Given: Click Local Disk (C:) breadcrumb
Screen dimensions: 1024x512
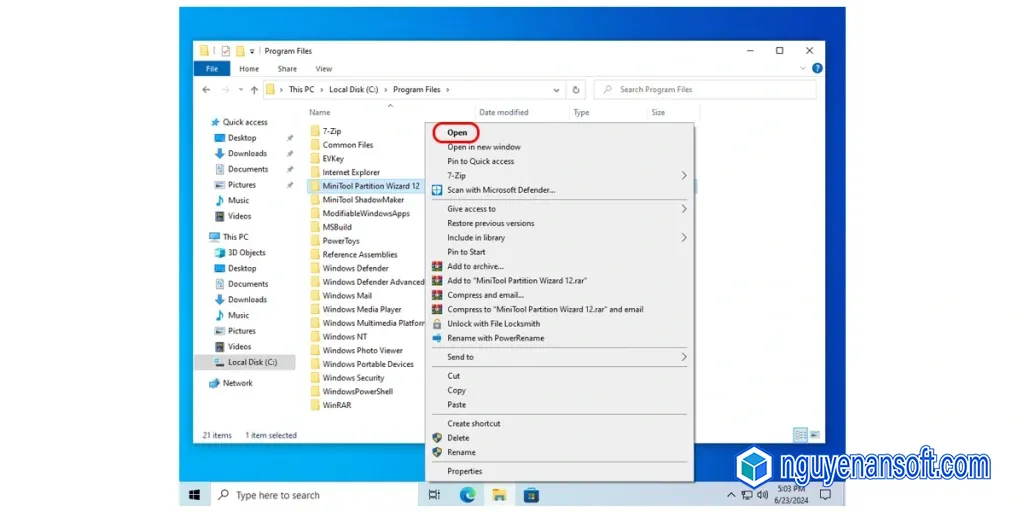Looking at the screenshot, I should click(355, 90).
